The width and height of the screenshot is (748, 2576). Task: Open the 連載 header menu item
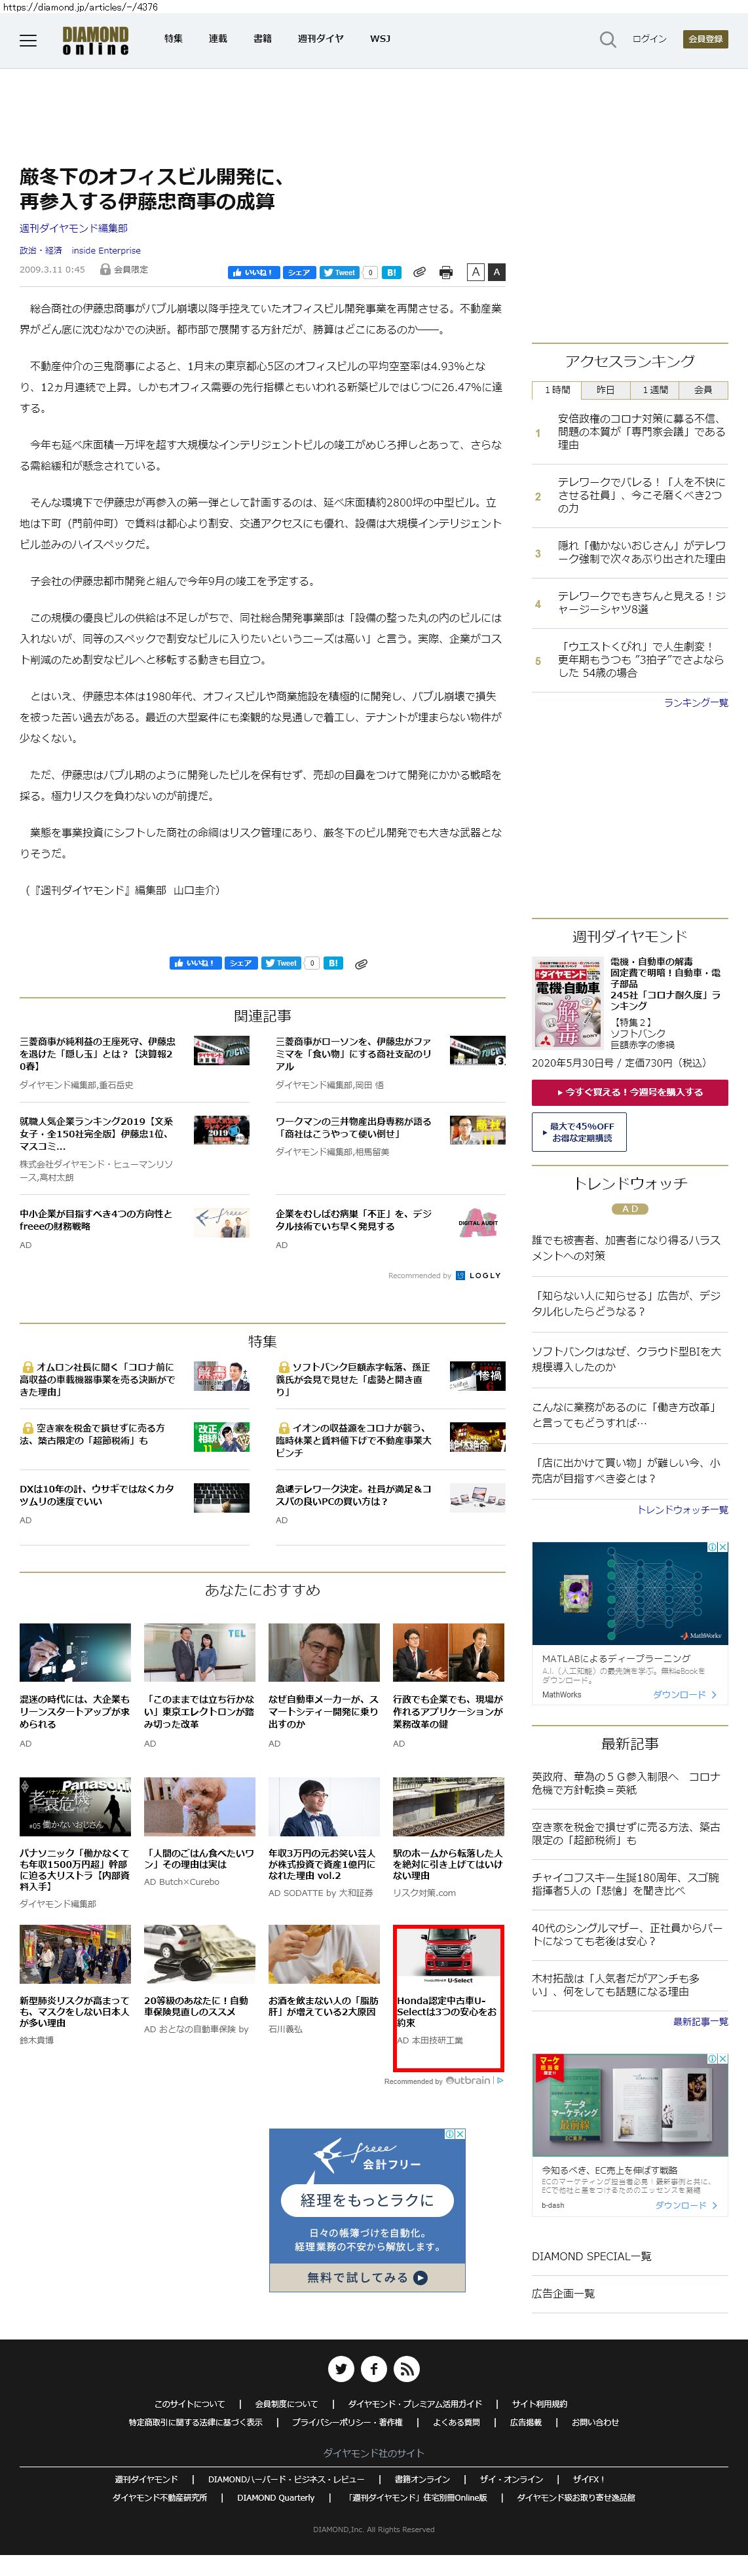point(218,39)
